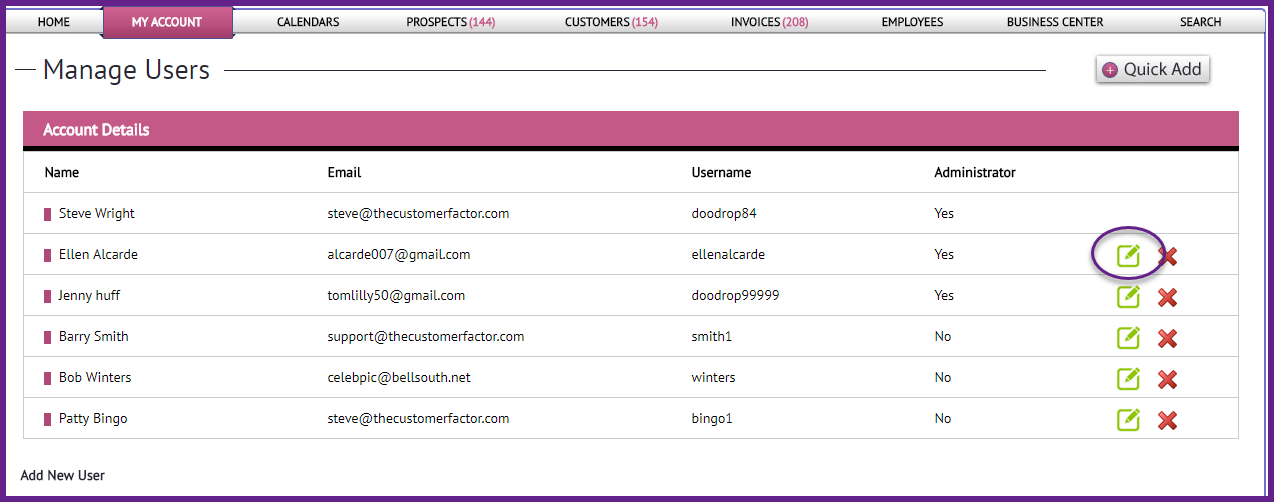This screenshot has width=1274, height=502.
Task: Open the HOME tab
Action: pyautogui.click(x=54, y=22)
